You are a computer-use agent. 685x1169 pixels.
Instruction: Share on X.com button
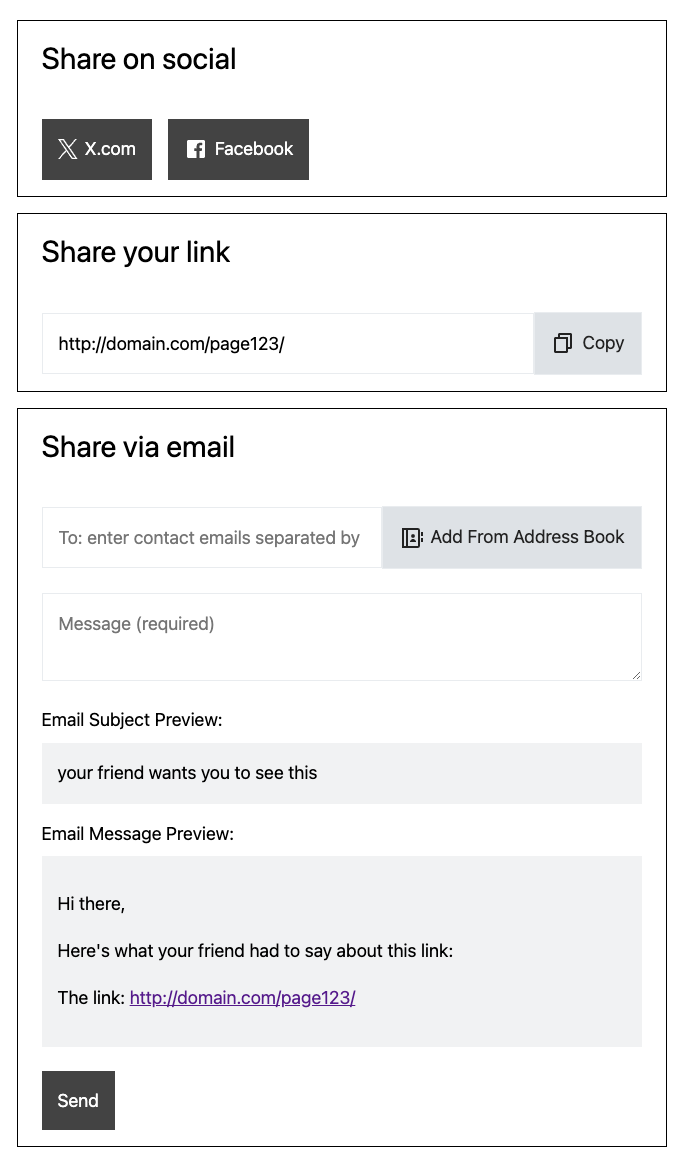click(97, 149)
